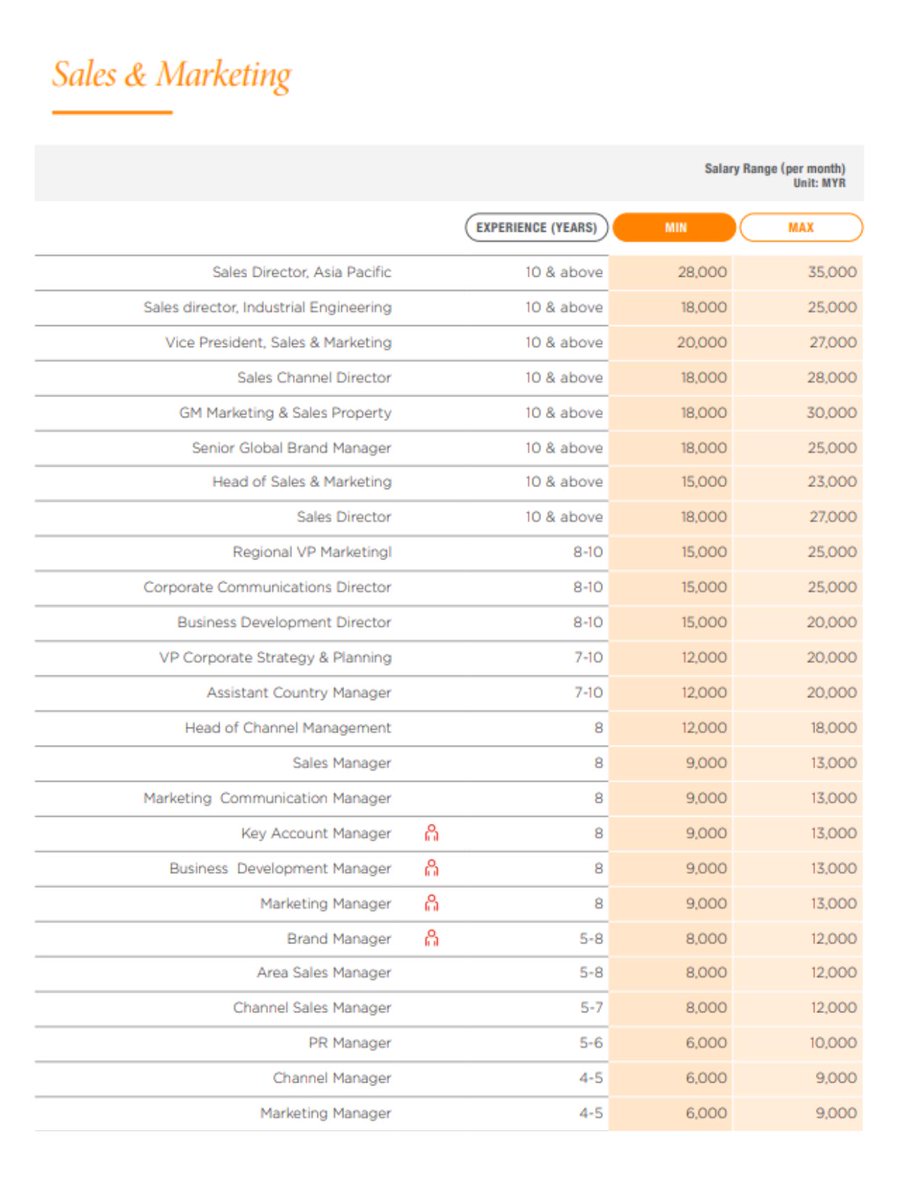Click the Channel Sales Manager title
Viewport: 900px width, 1200px height.
click(312, 1007)
